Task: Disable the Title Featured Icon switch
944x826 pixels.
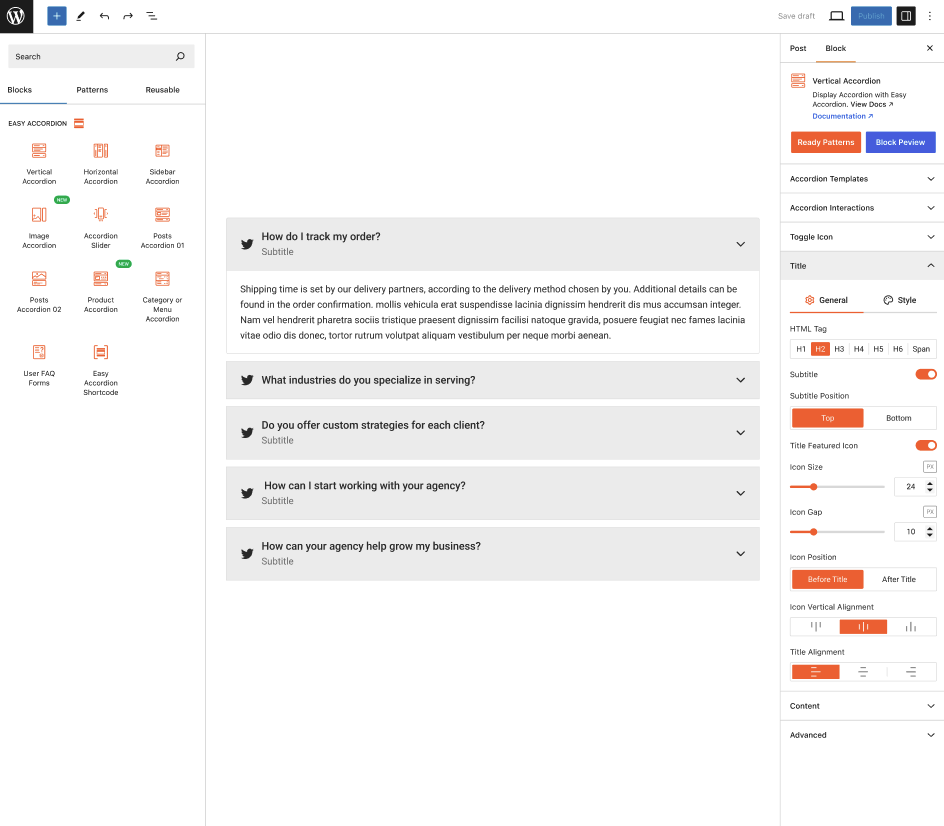Action: tap(926, 445)
